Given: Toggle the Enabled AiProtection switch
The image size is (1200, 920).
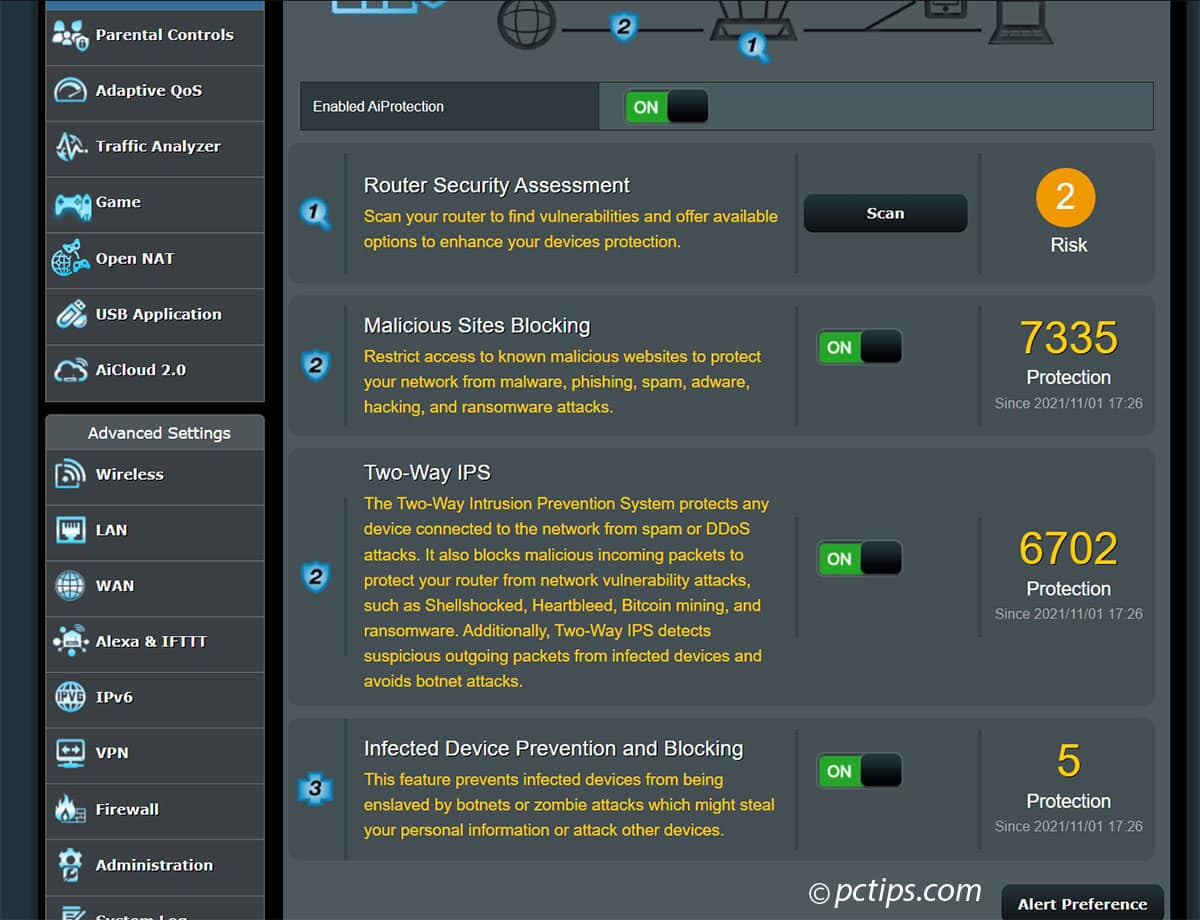Looking at the screenshot, I should click(x=666, y=105).
